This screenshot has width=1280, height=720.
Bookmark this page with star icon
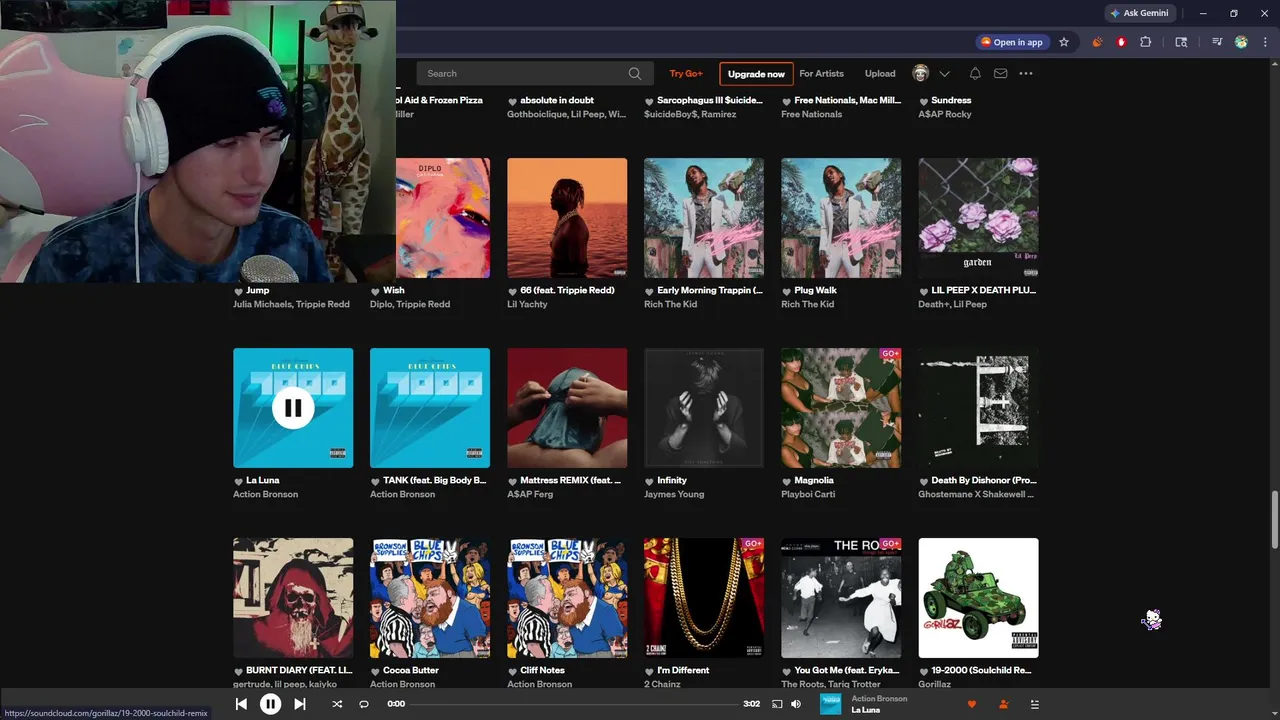click(x=1064, y=42)
